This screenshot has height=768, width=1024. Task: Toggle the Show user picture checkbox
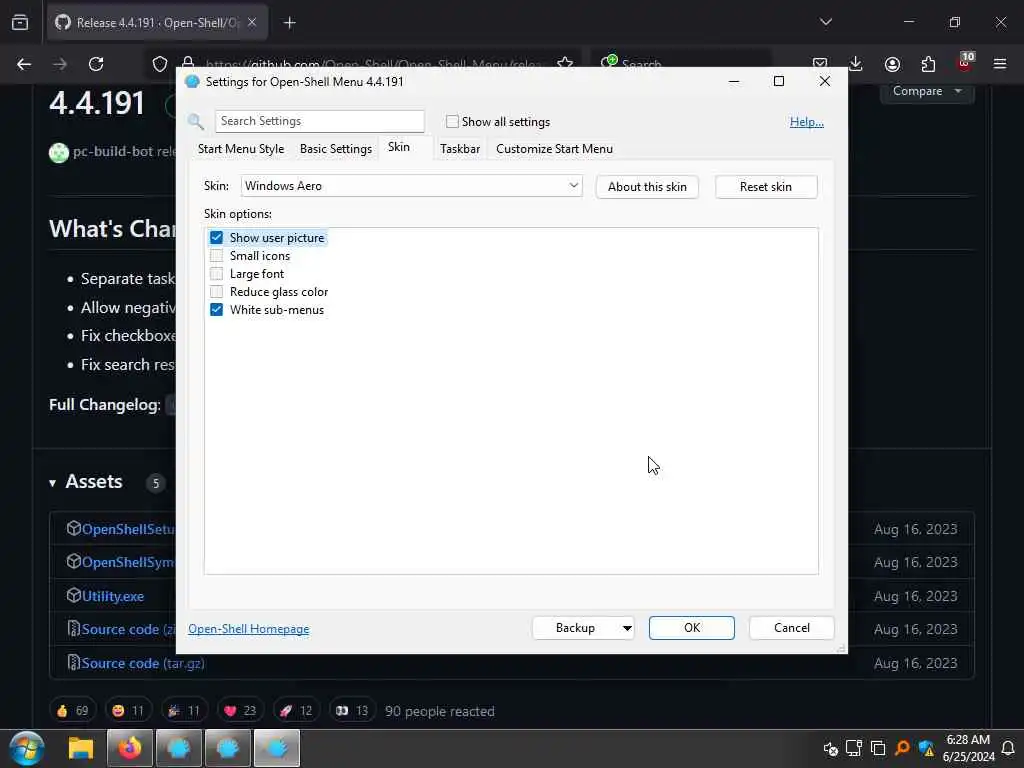(216, 238)
